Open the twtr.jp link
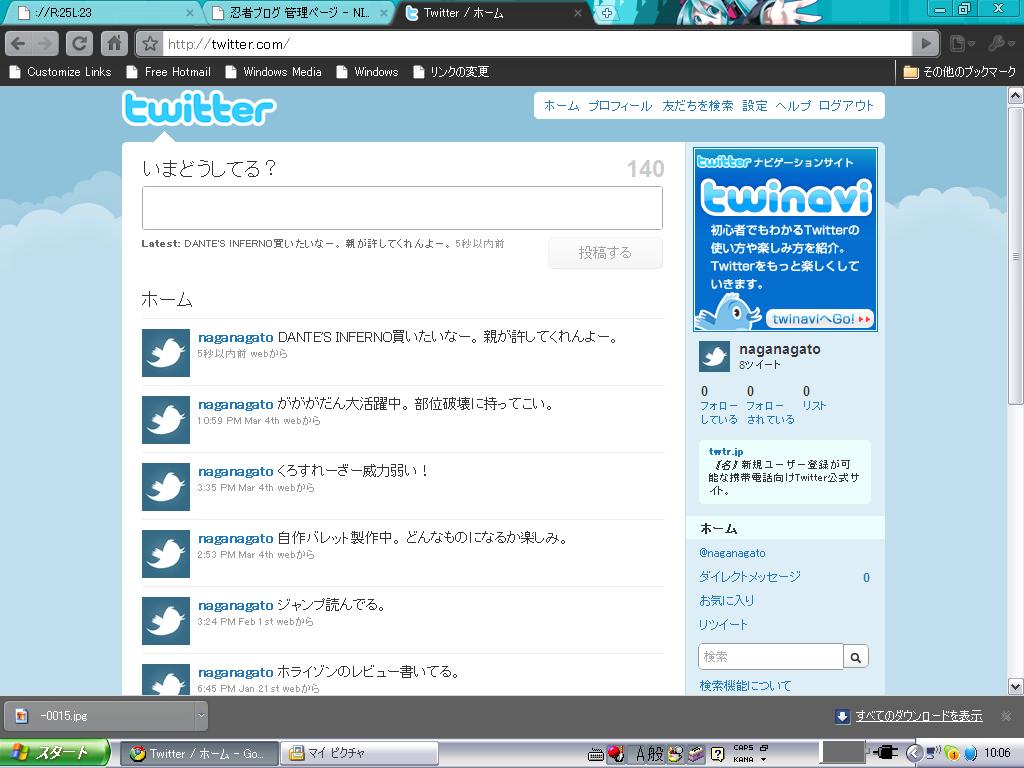1024x768 pixels. [726, 451]
